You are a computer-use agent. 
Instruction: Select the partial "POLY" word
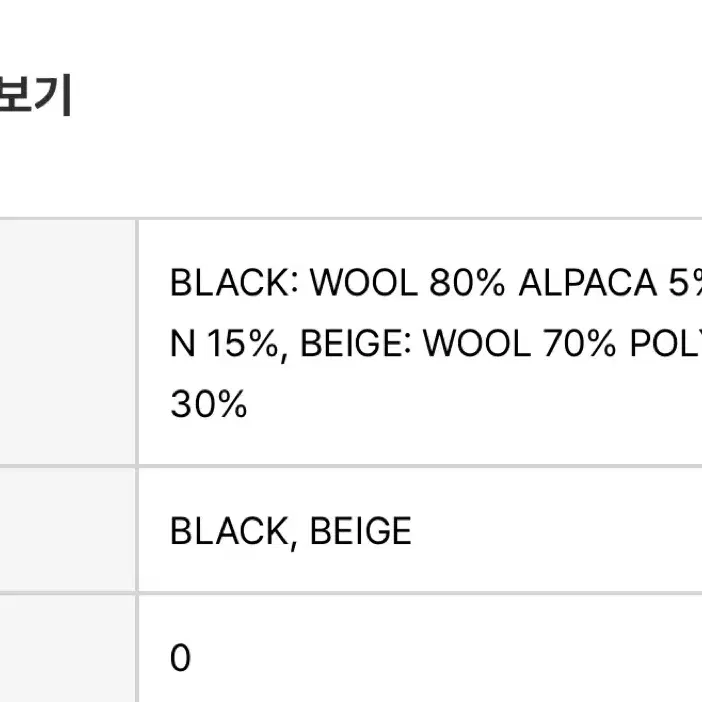[666, 344]
